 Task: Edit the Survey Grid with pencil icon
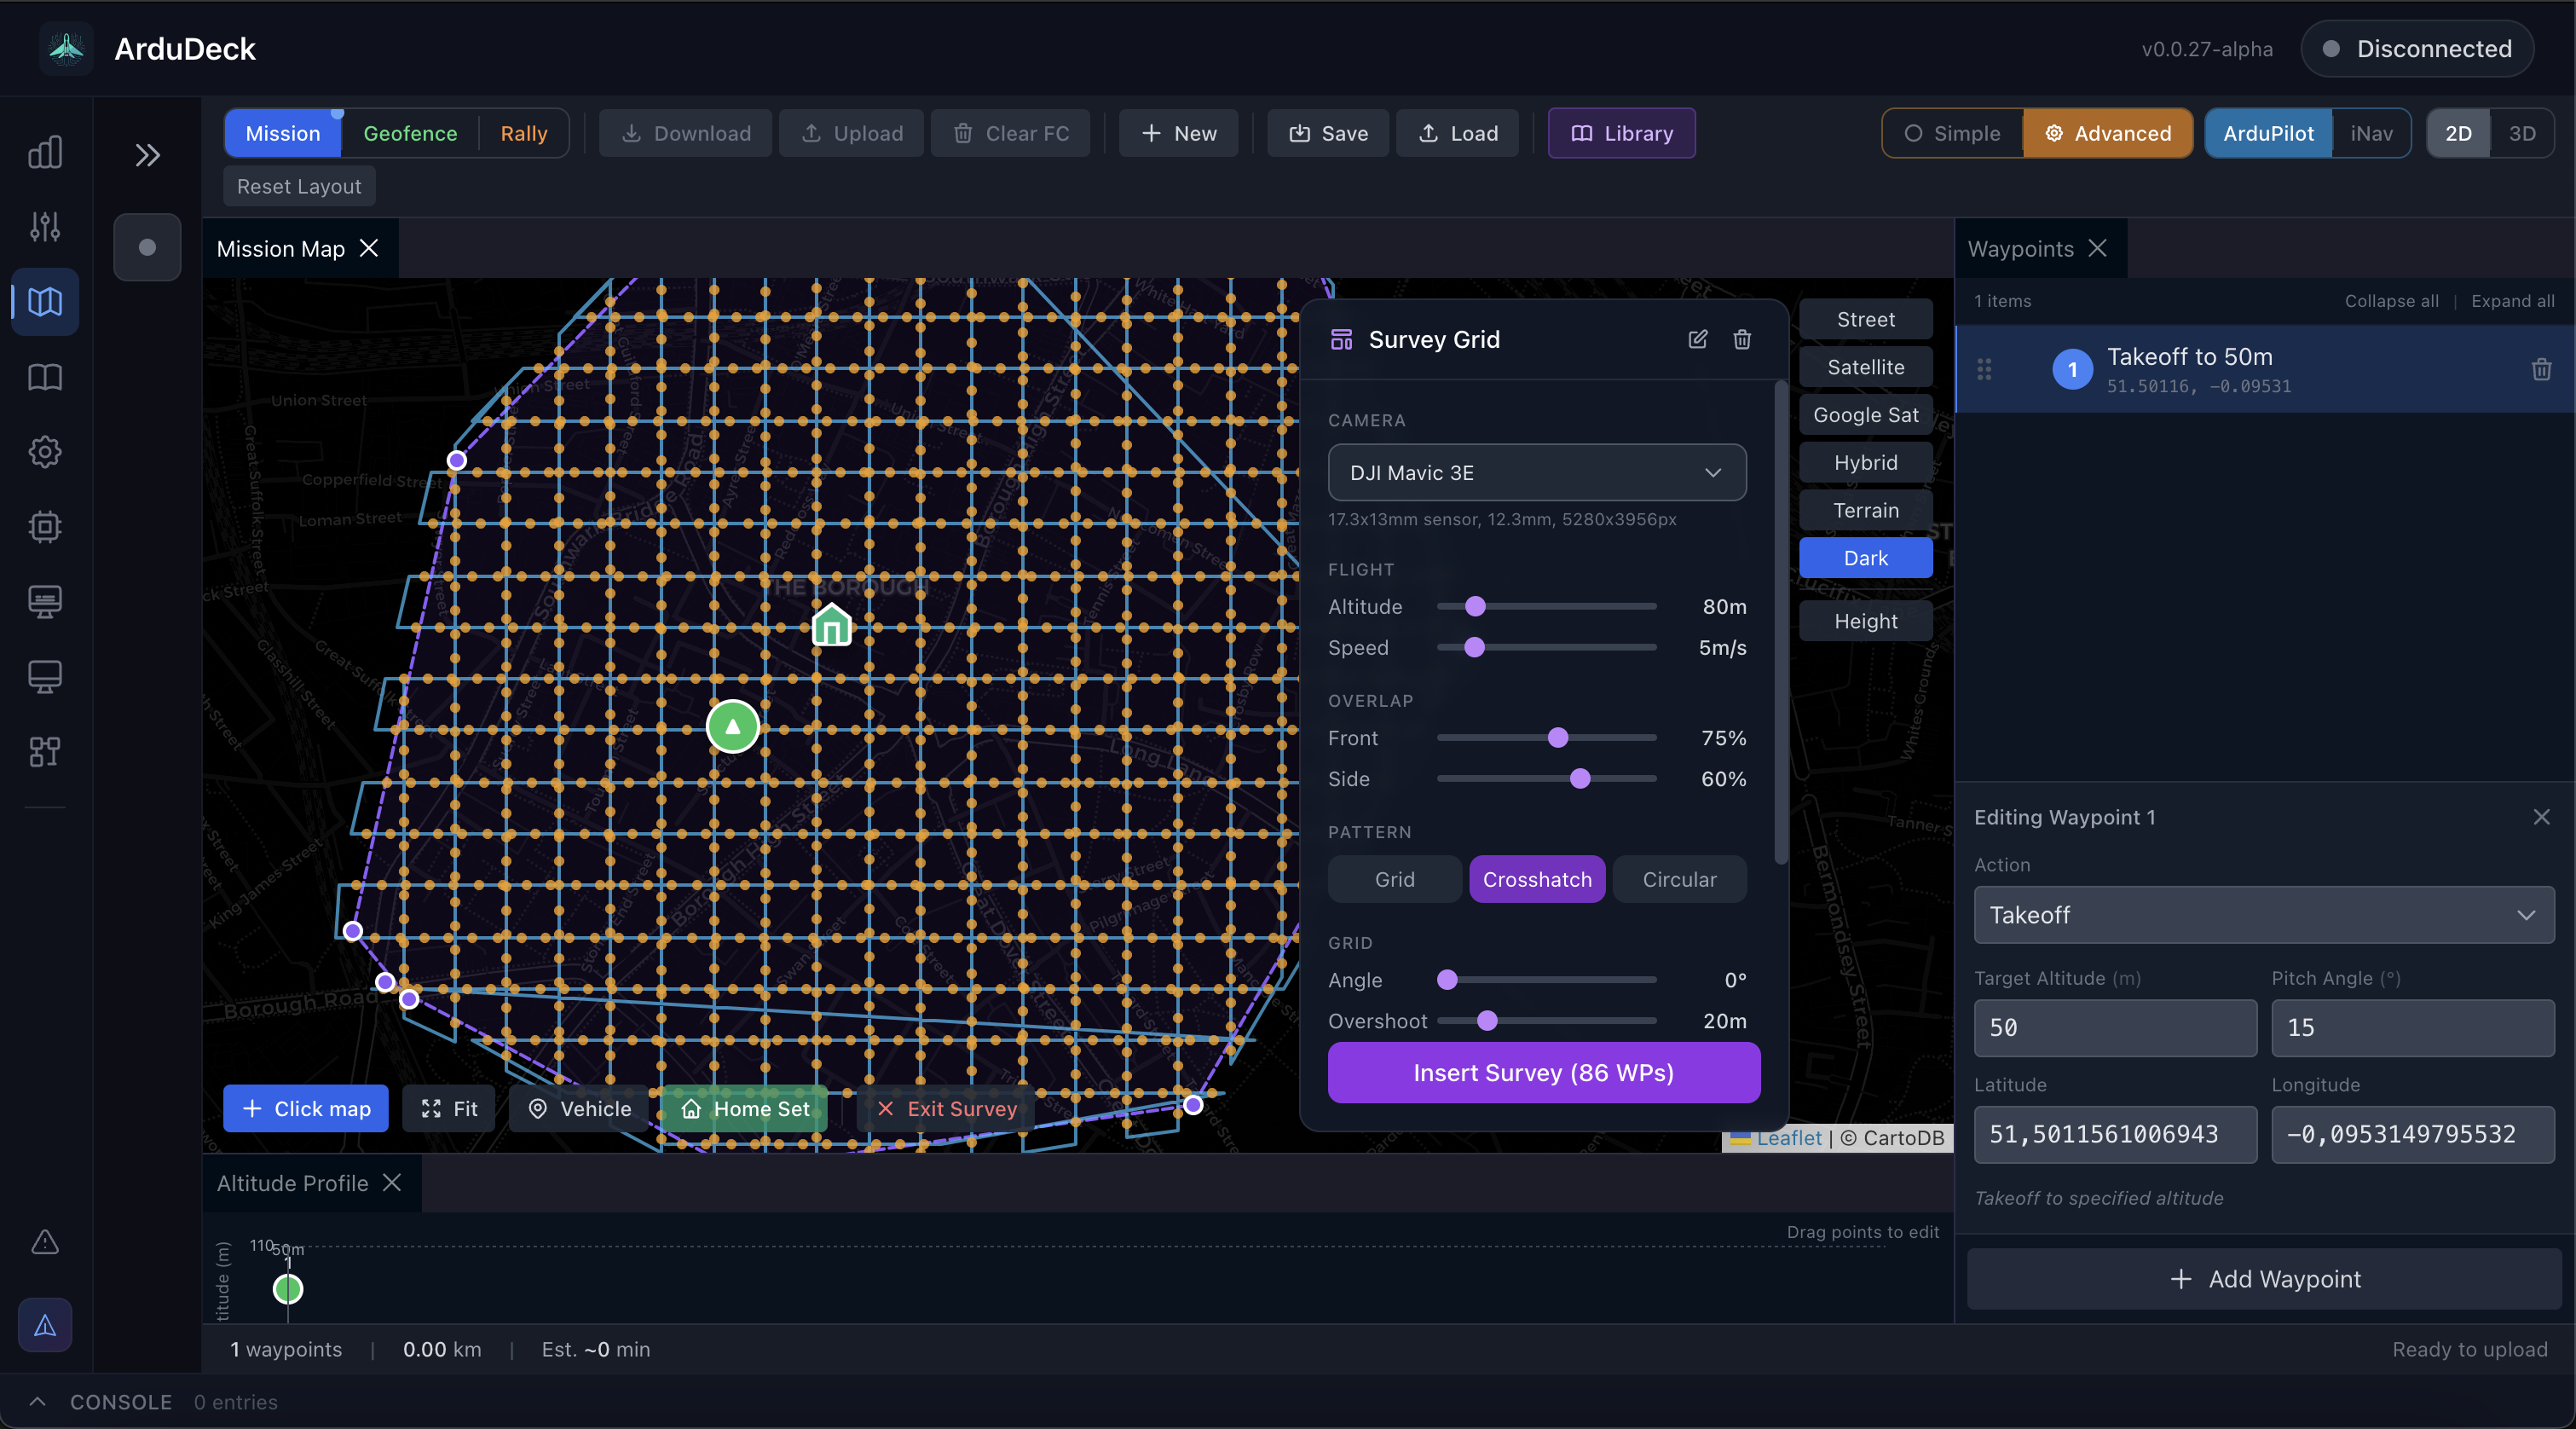click(x=1698, y=339)
